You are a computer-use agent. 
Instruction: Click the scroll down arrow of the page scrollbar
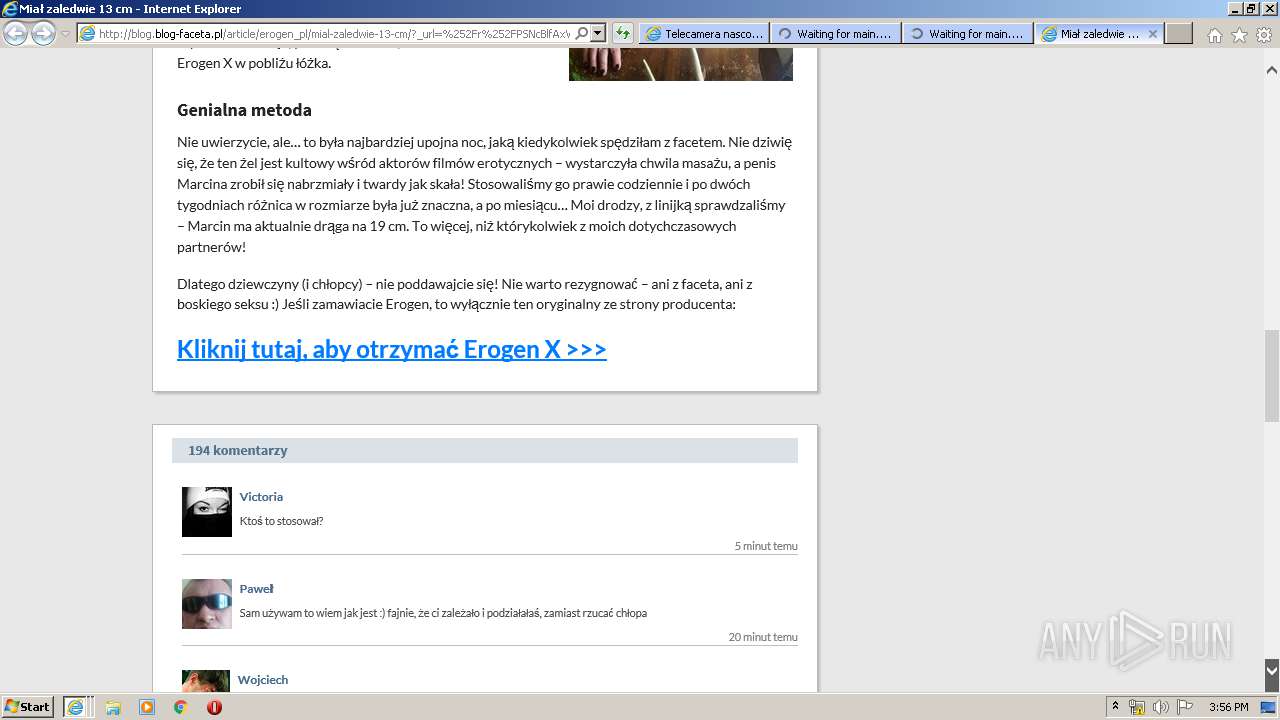coord(1272,671)
